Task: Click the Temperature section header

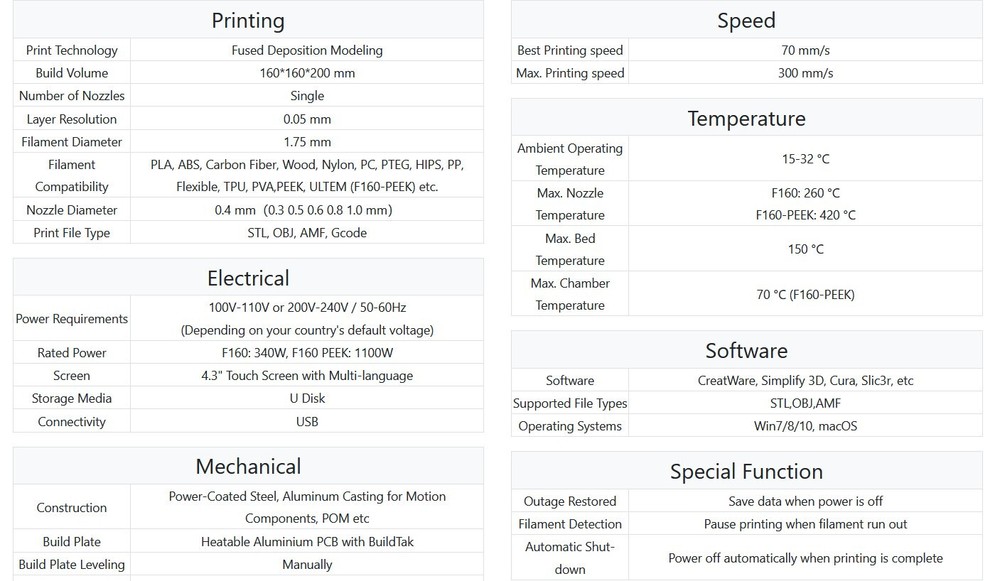Action: click(x=746, y=118)
